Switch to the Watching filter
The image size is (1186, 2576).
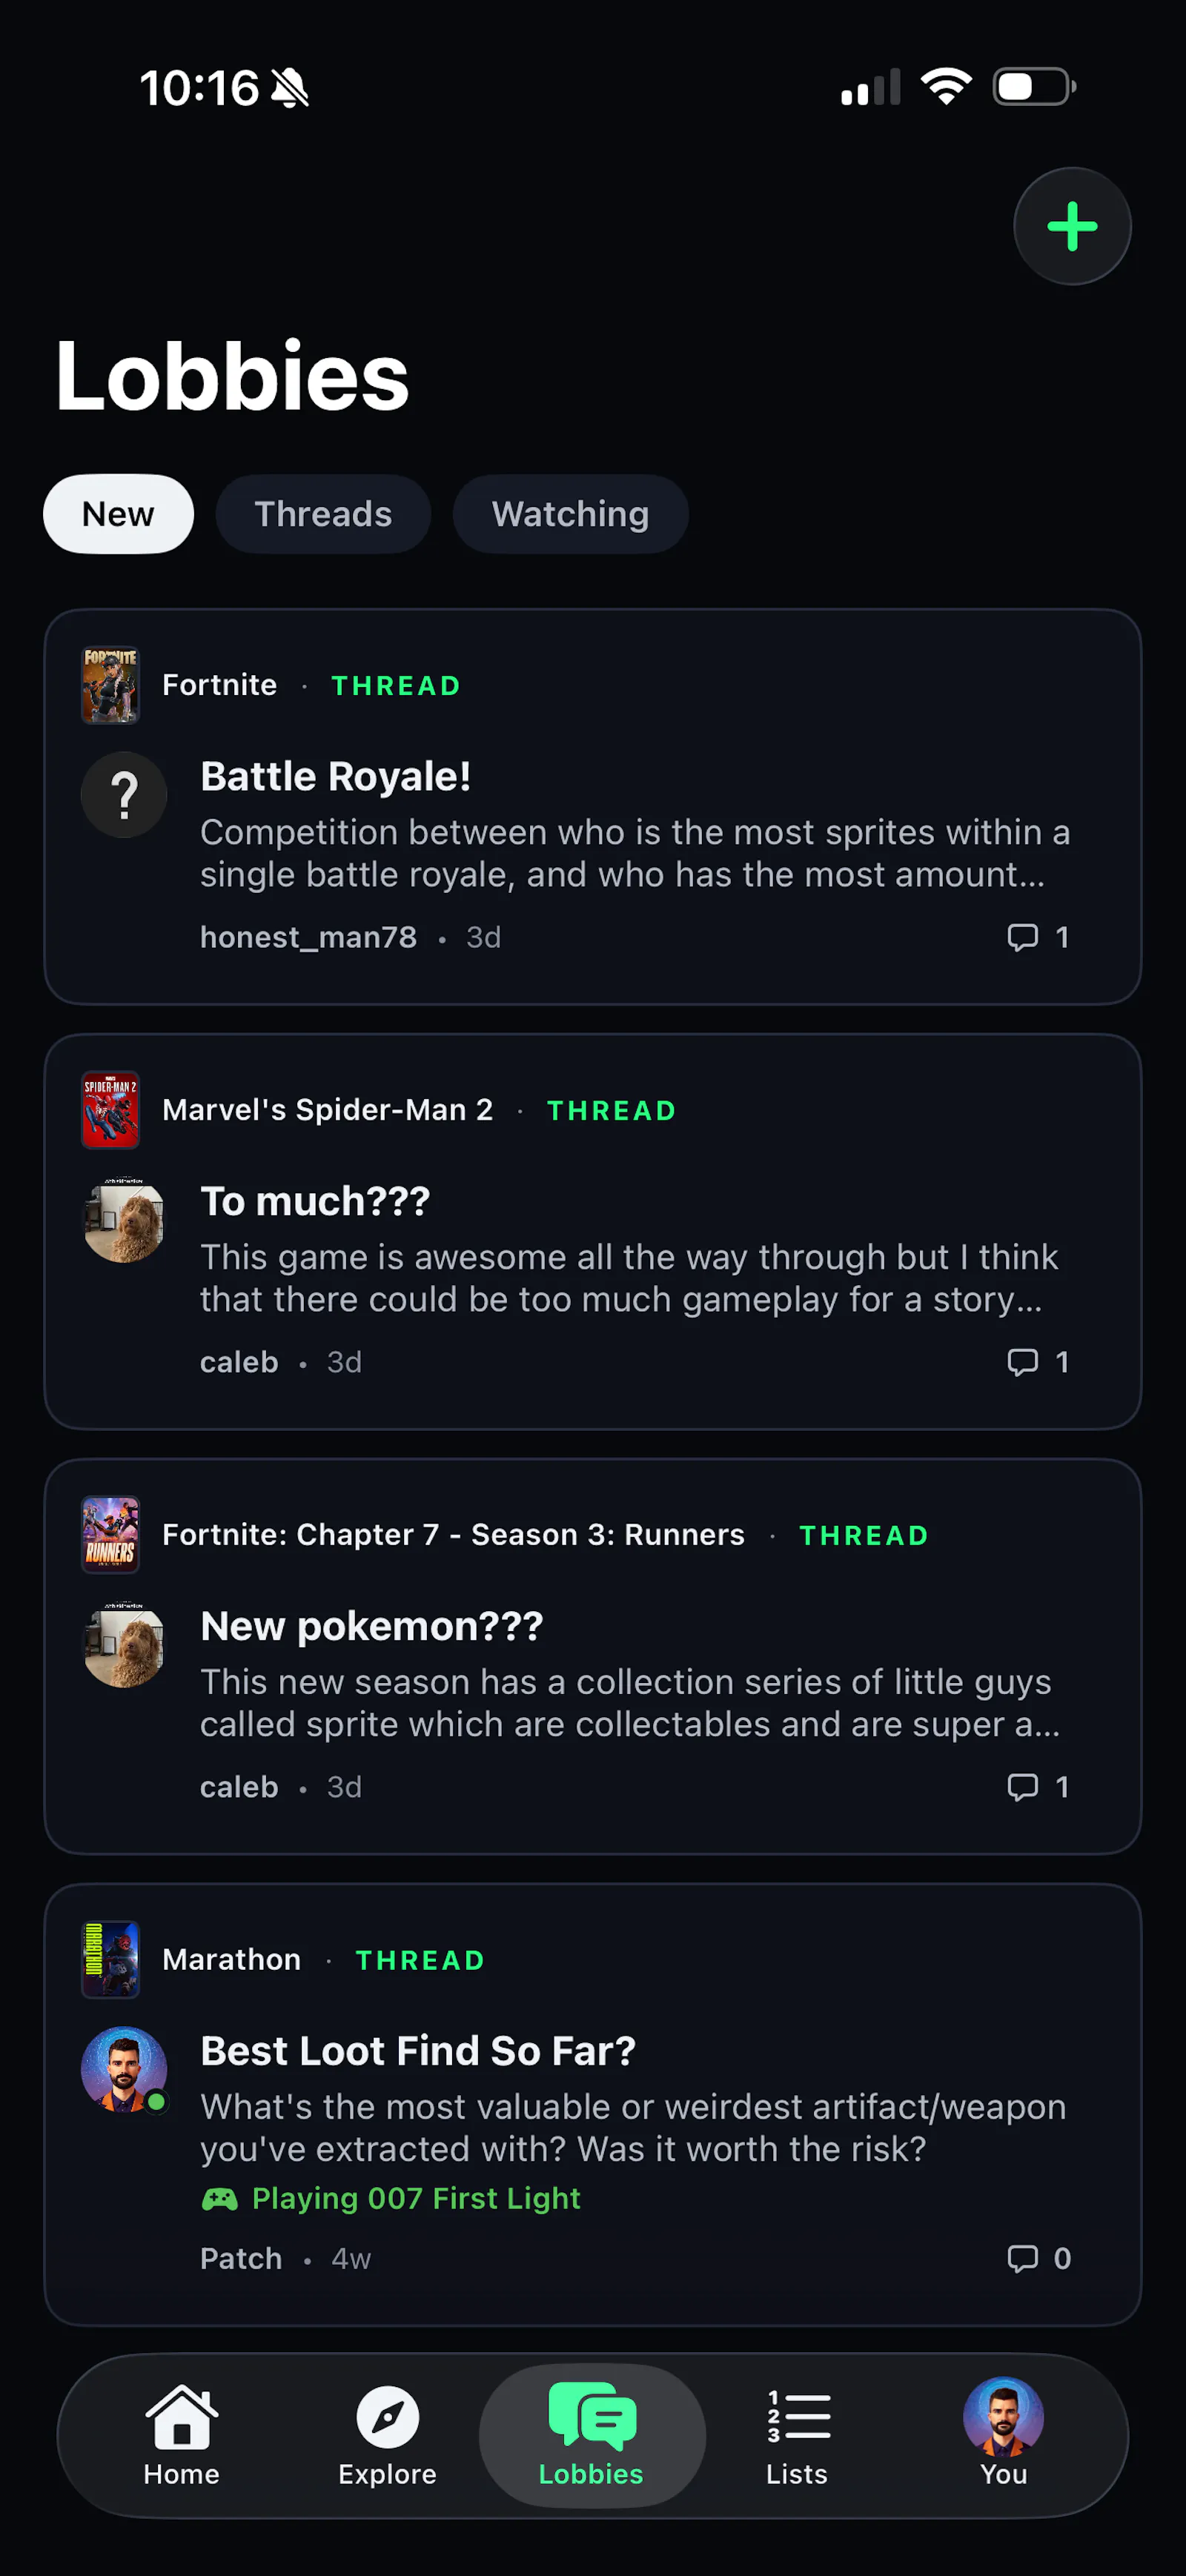click(x=570, y=514)
